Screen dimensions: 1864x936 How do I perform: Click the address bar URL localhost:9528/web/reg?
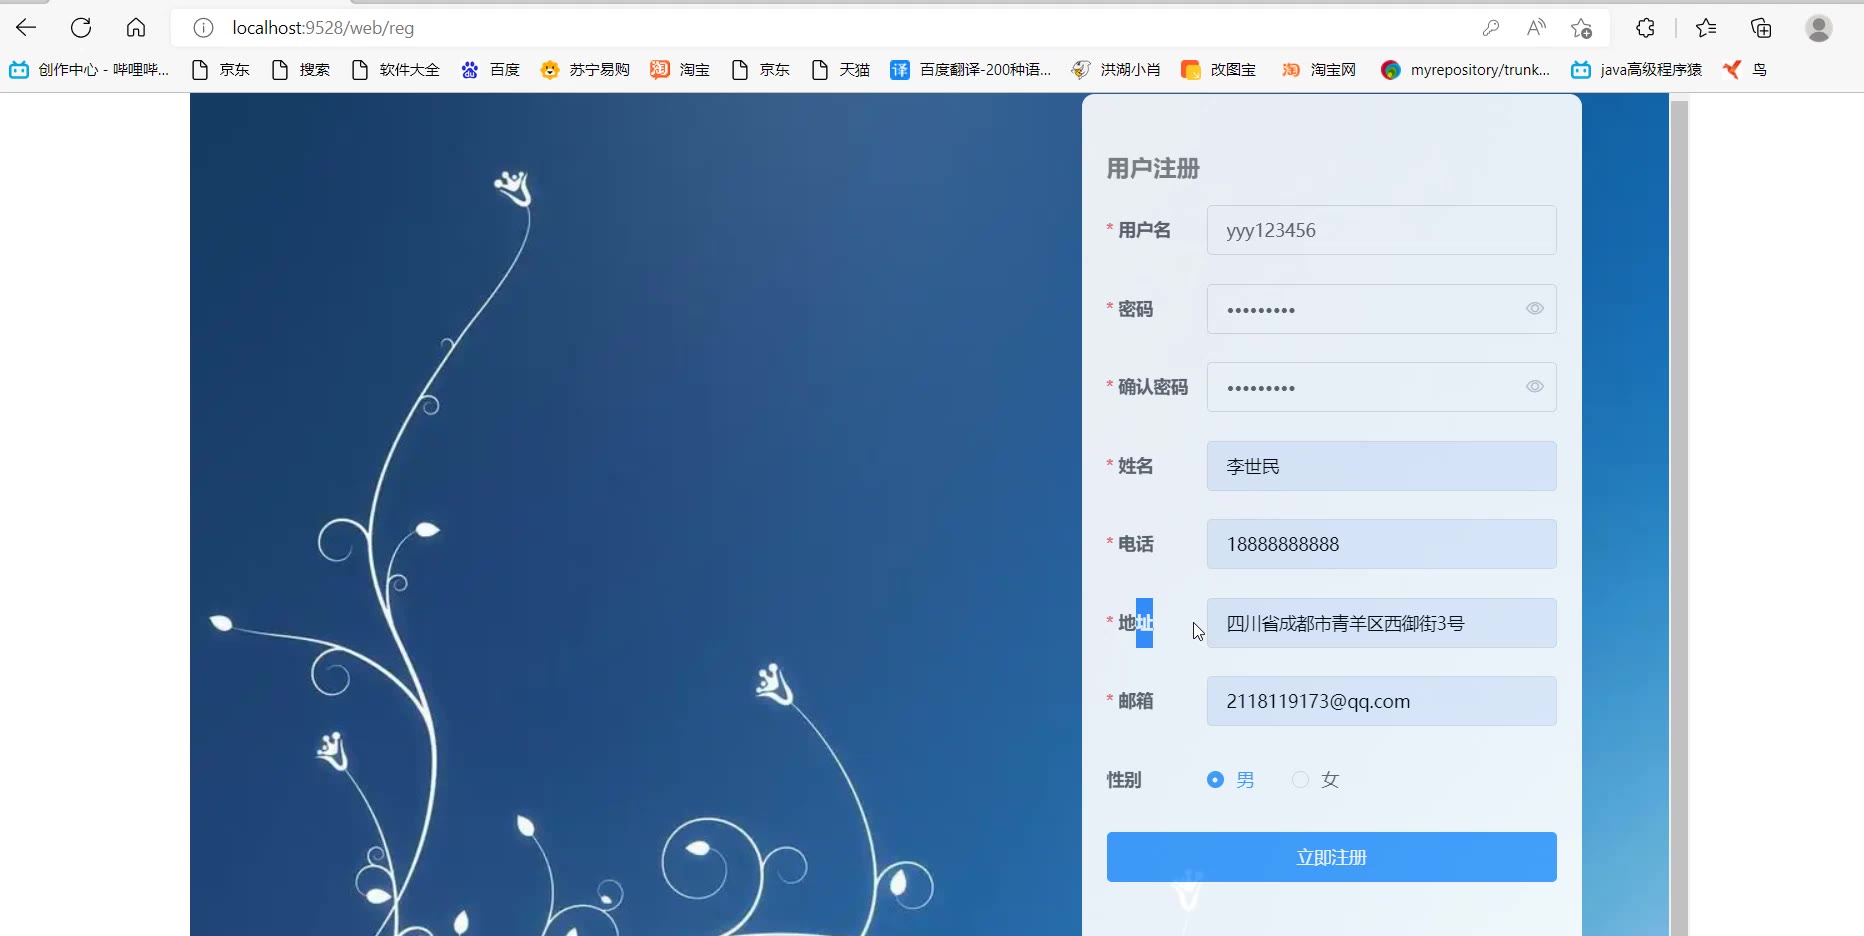[323, 28]
